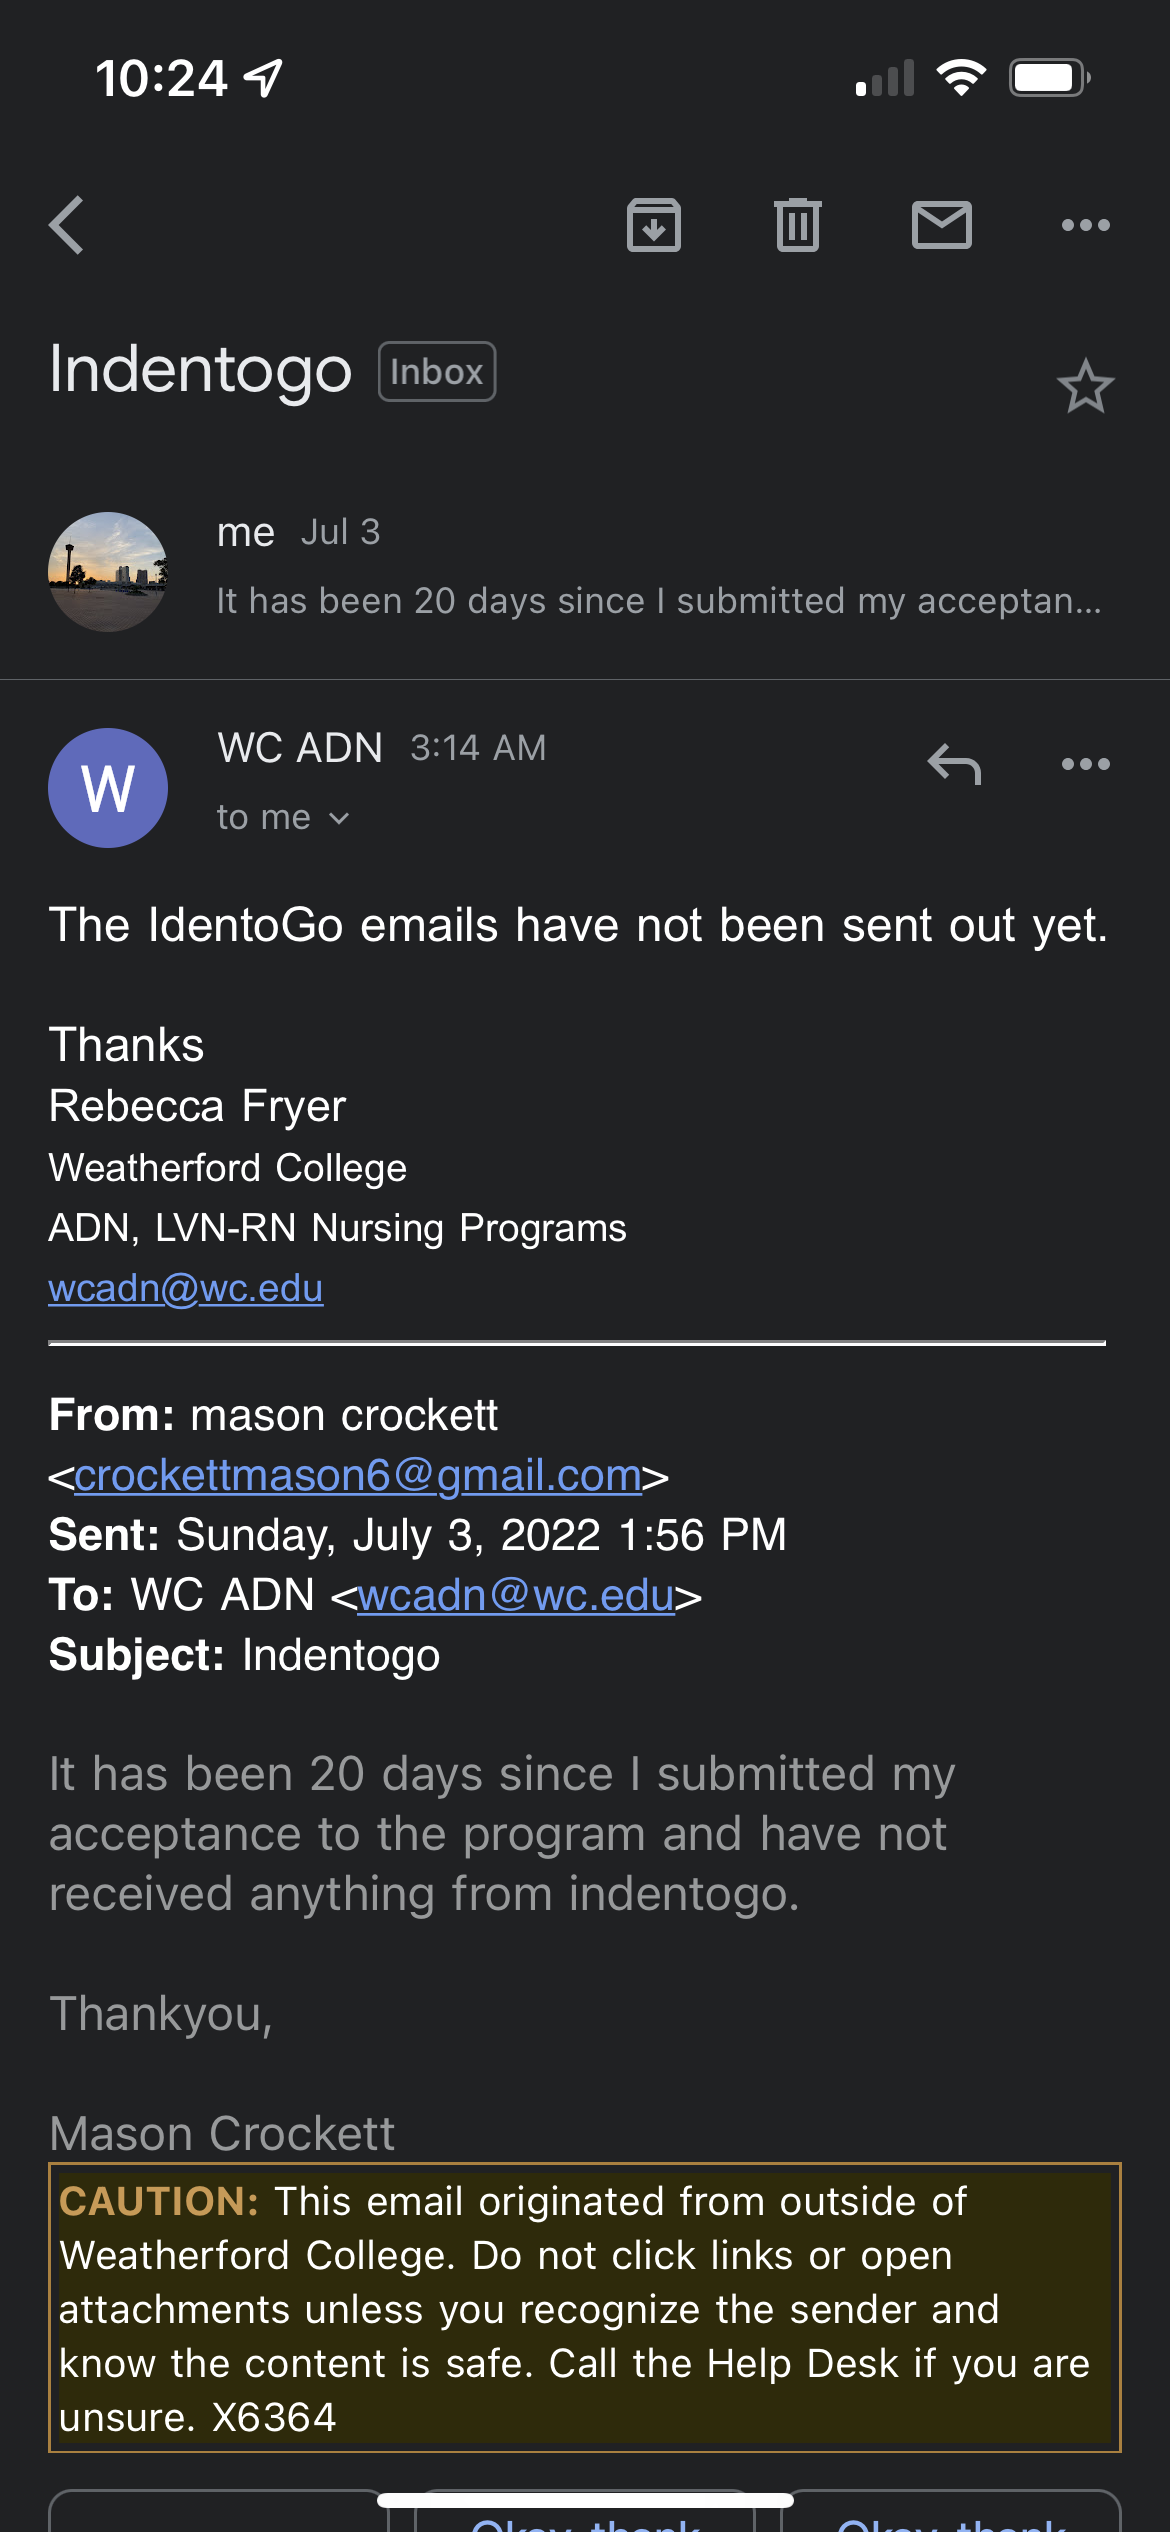The image size is (1170, 2532).
Task: Reply to WC ADN with arrow icon
Action: pos(954,764)
